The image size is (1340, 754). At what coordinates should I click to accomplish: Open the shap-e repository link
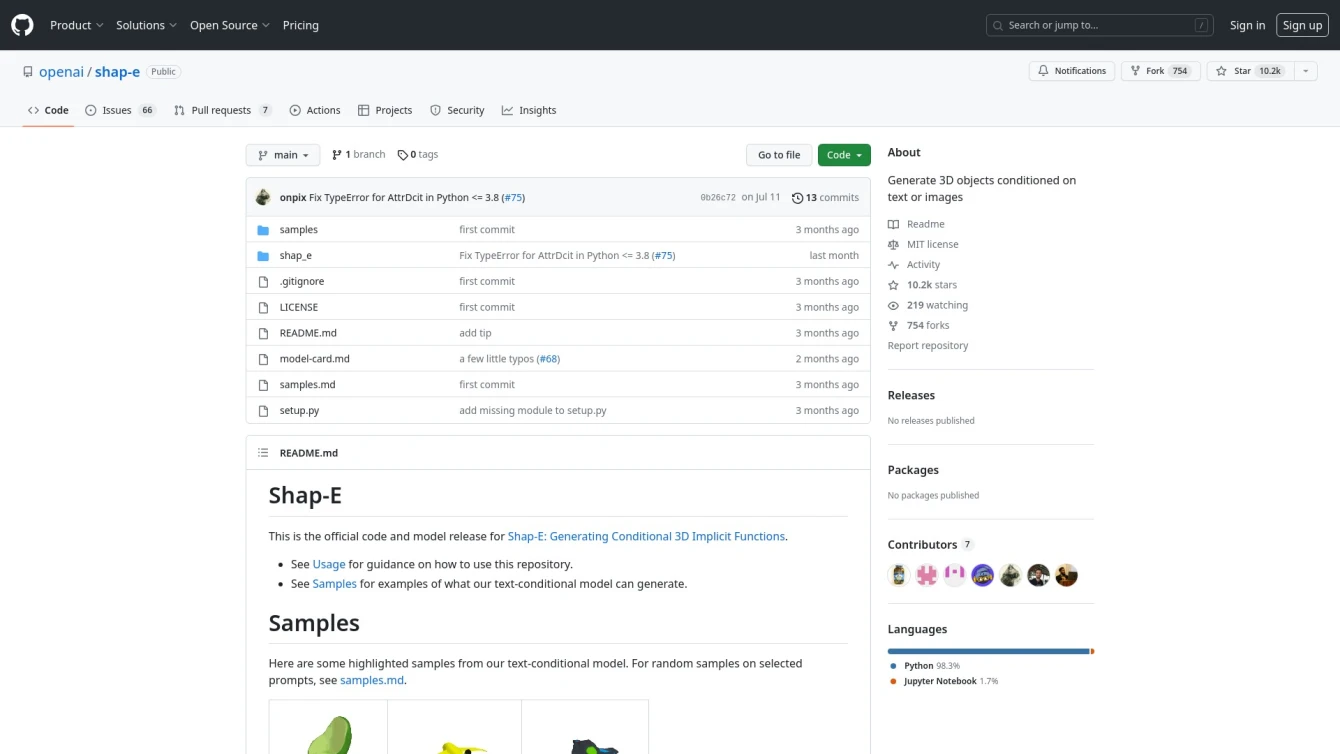[x=117, y=72]
